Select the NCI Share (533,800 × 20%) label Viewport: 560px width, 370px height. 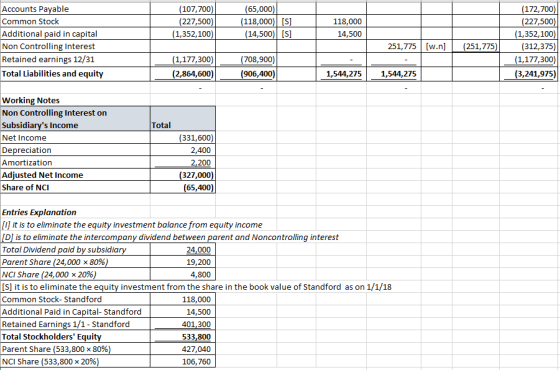(x=50, y=361)
